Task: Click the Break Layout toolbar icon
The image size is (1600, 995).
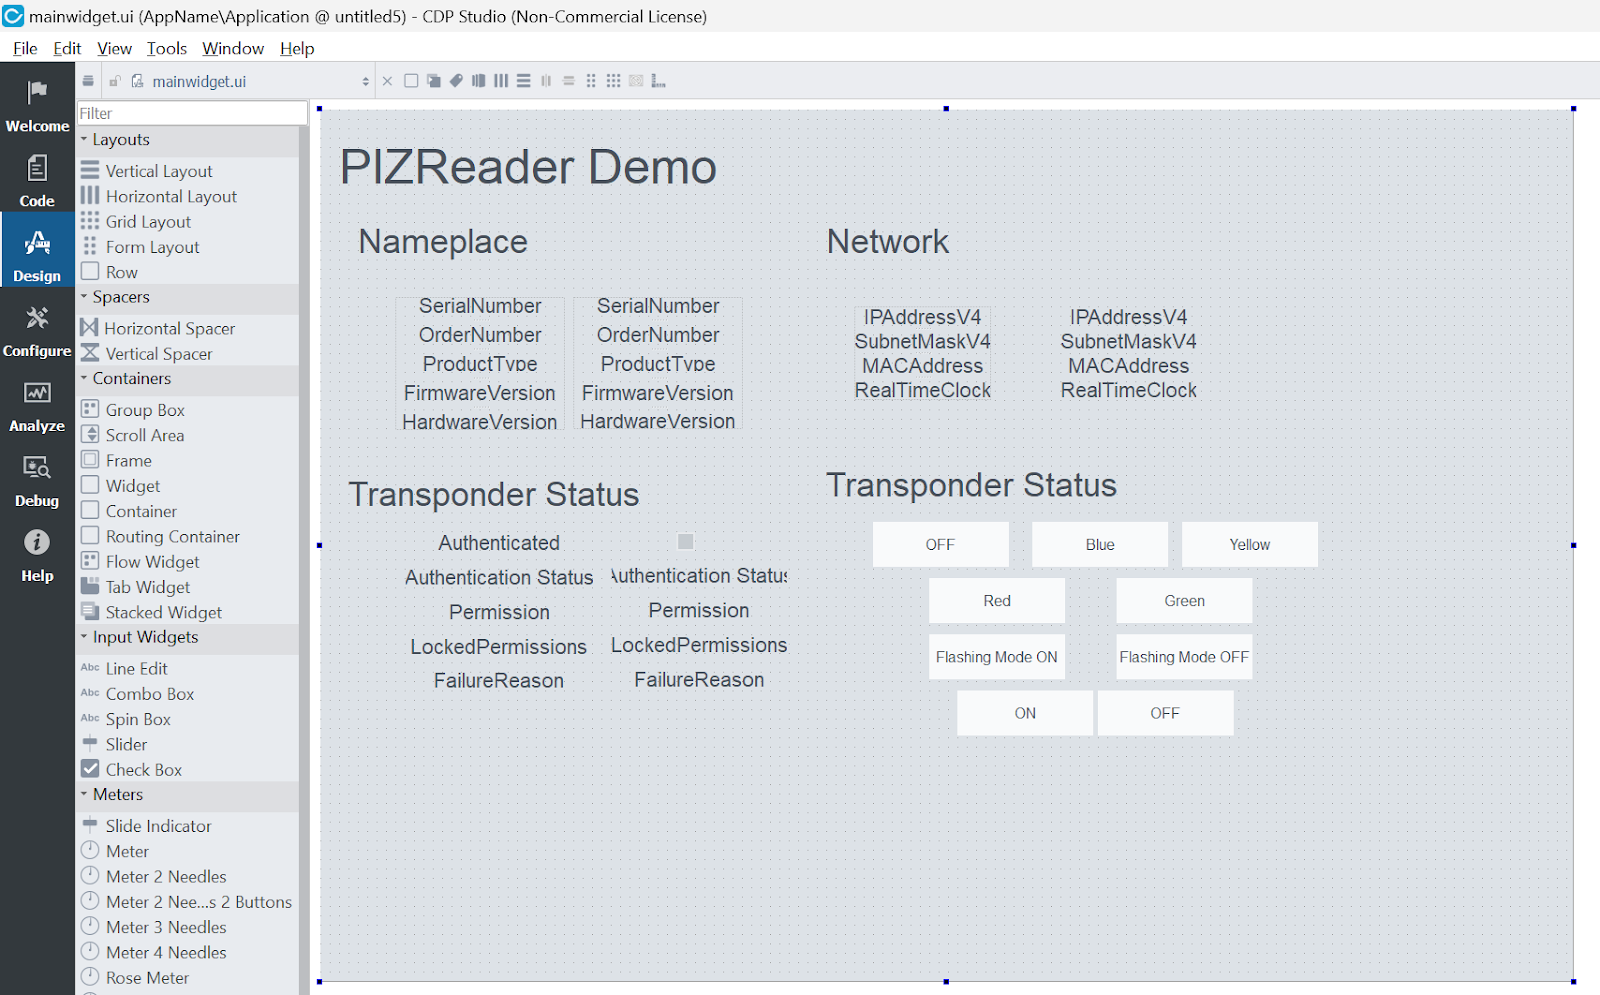Action: (636, 81)
